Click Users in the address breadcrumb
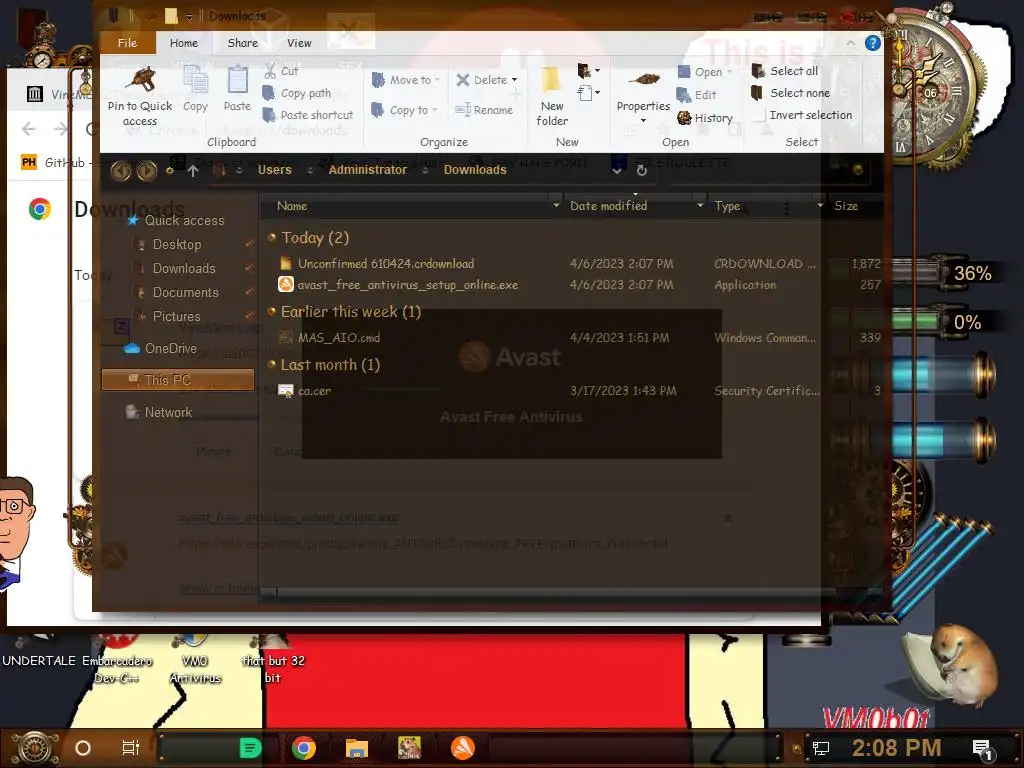This screenshot has width=1024, height=768. click(274, 170)
